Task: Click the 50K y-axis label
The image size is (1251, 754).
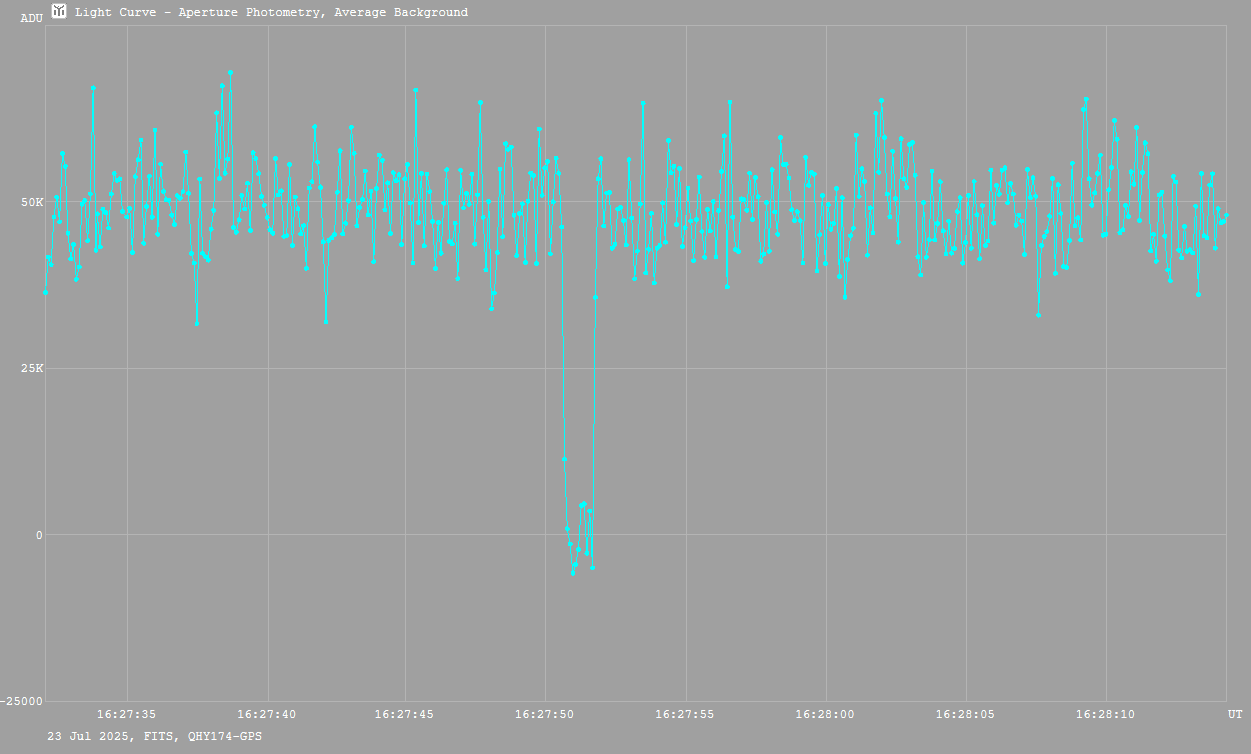Action: (32, 202)
